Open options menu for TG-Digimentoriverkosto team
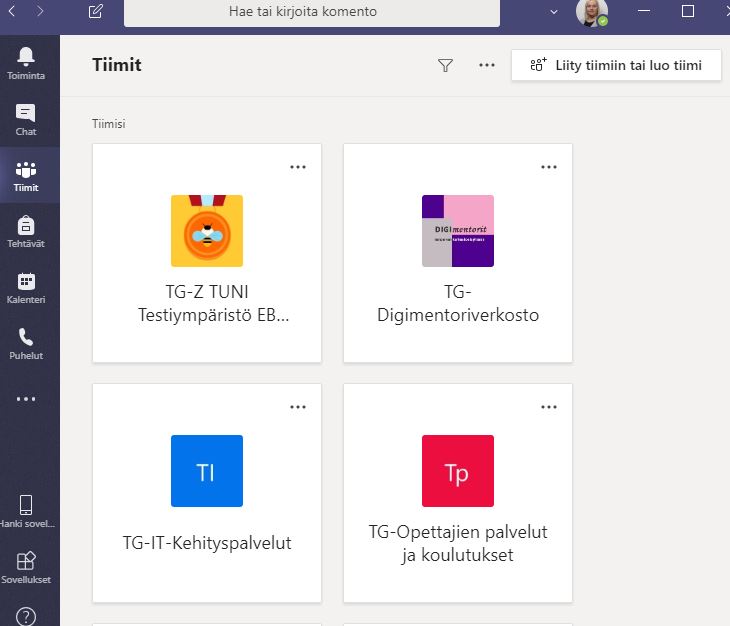This screenshot has height=626, width=730. coord(549,167)
